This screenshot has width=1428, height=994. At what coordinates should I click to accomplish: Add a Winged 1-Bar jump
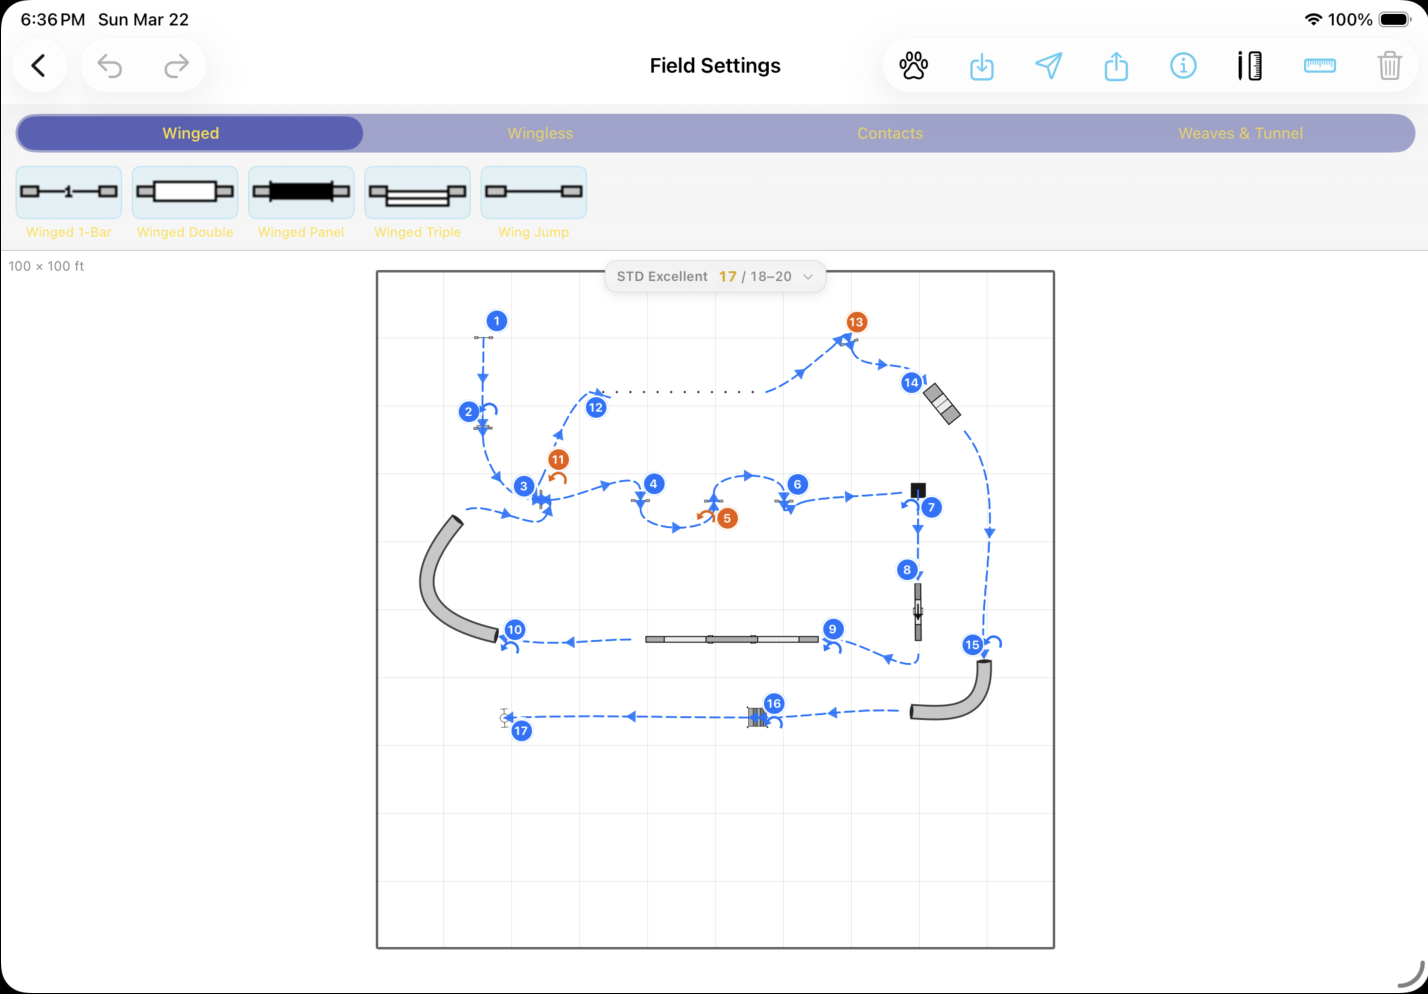(68, 193)
